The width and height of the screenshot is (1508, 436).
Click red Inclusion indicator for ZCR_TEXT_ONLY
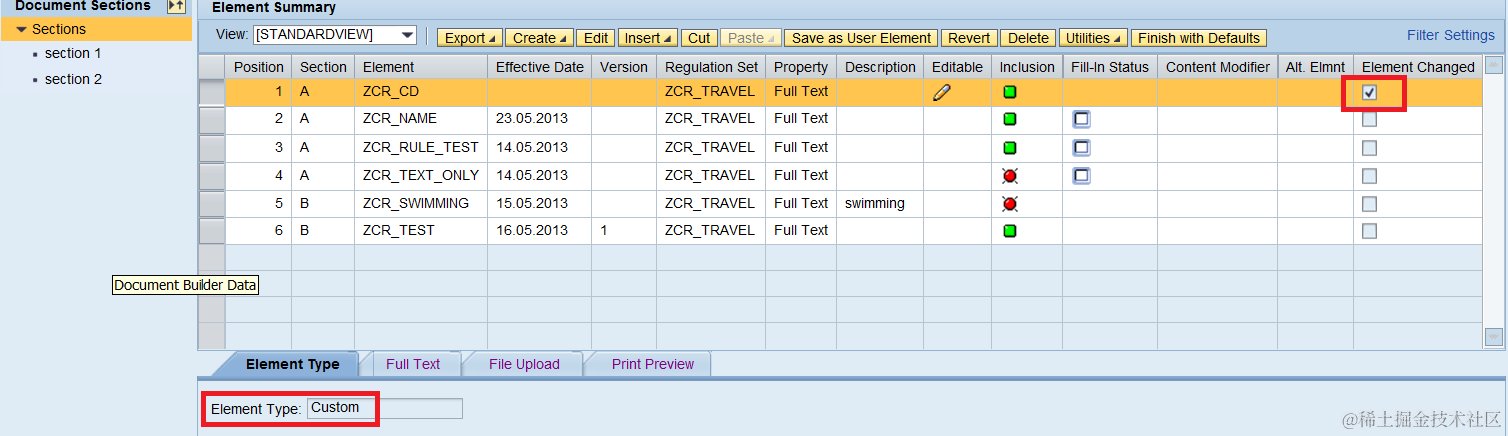tap(1010, 175)
